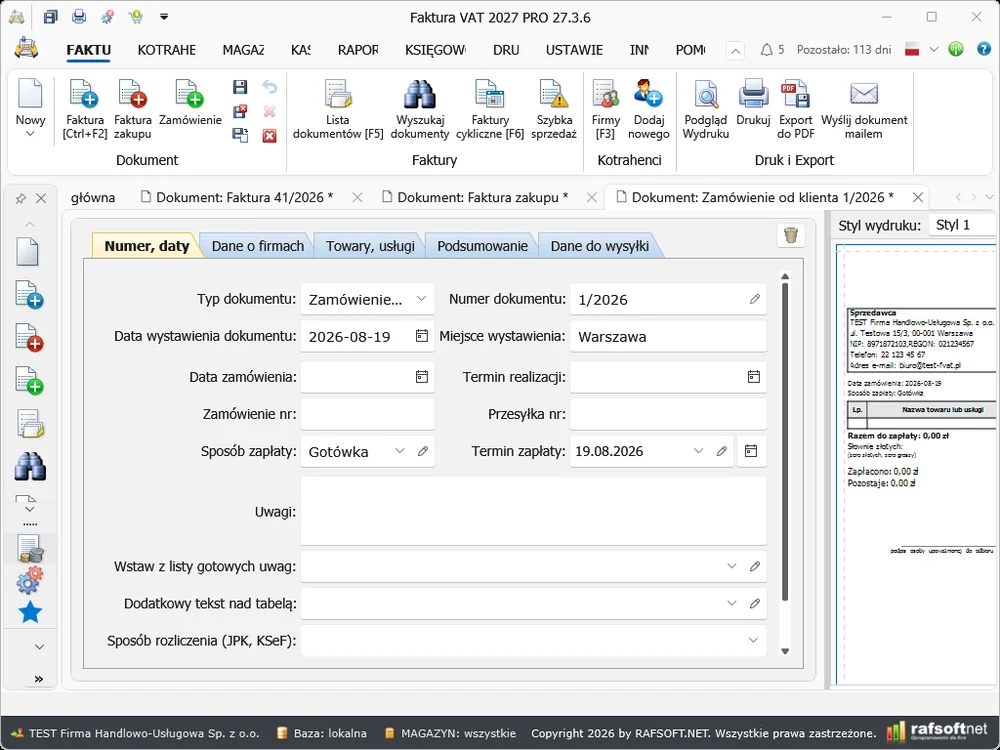This screenshot has height=750, width=1000.
Task: Open Szybka sprzedaż warning icon
Action: 554,108
